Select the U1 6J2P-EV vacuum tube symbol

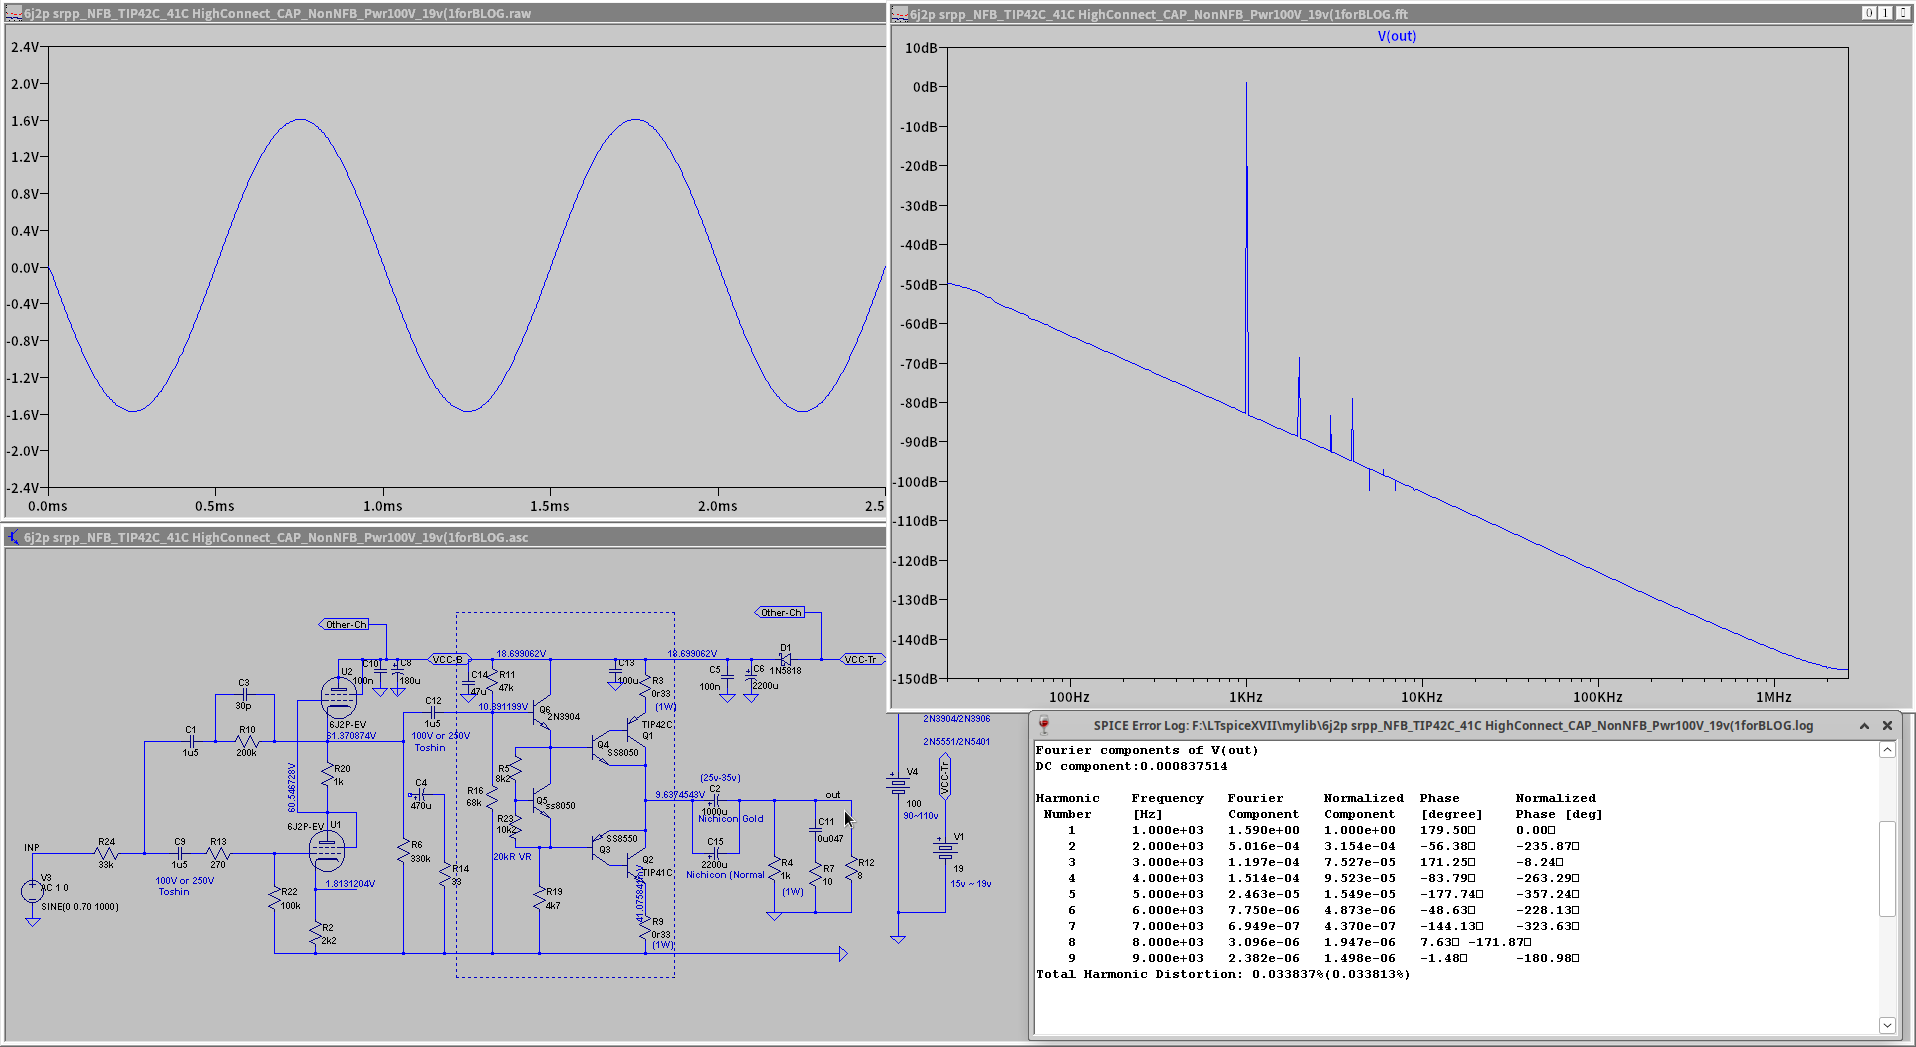point(326,851)
